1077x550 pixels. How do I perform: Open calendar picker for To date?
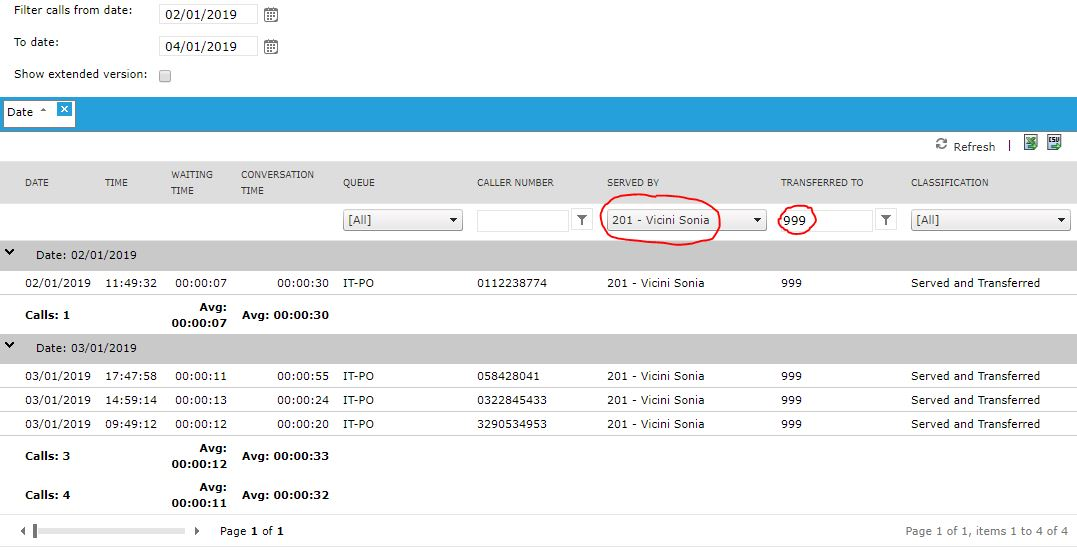271,46
